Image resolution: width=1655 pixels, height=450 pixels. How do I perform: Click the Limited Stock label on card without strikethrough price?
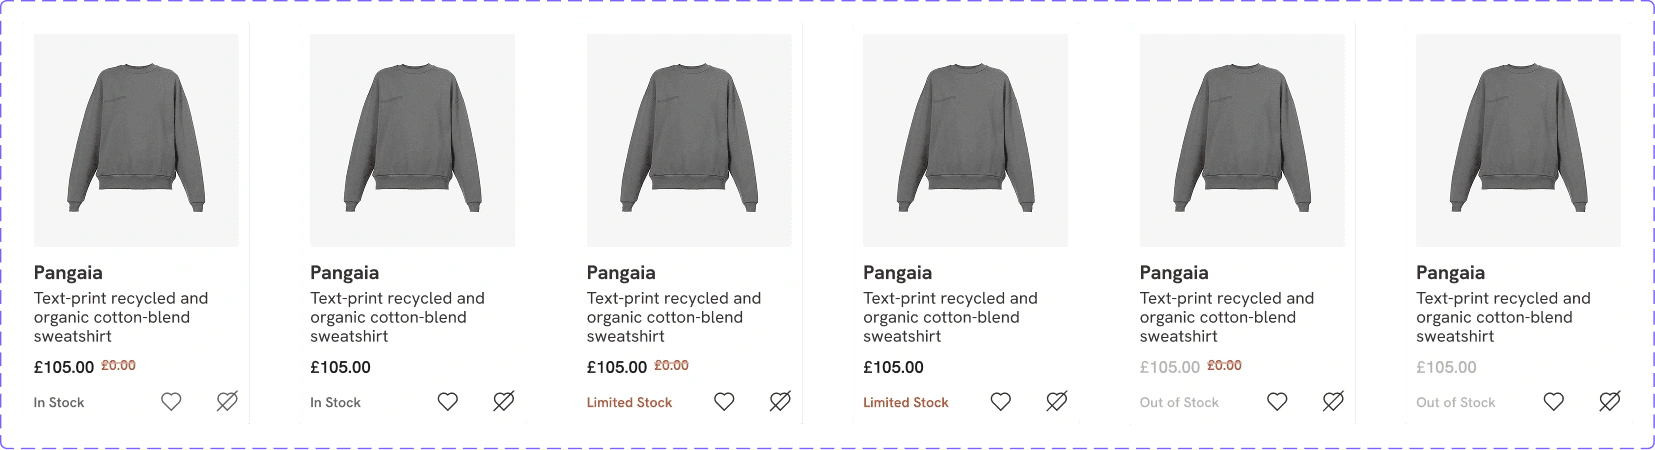(906, 403)
